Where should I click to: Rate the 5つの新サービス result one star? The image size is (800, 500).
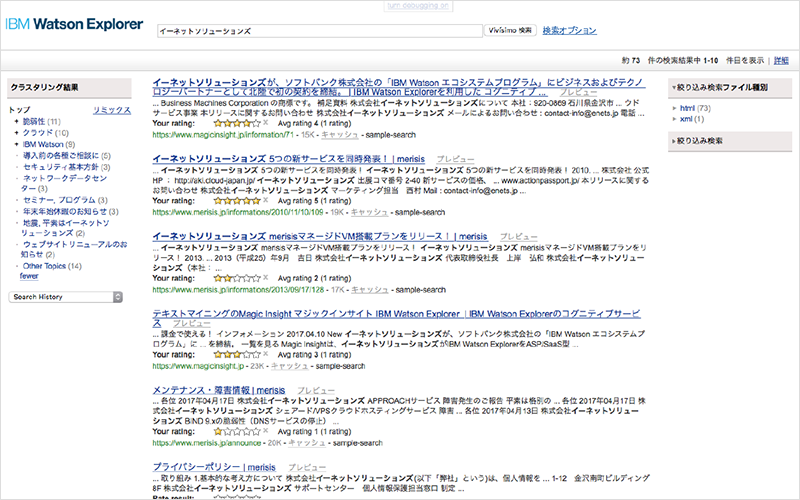pos(218,201)
